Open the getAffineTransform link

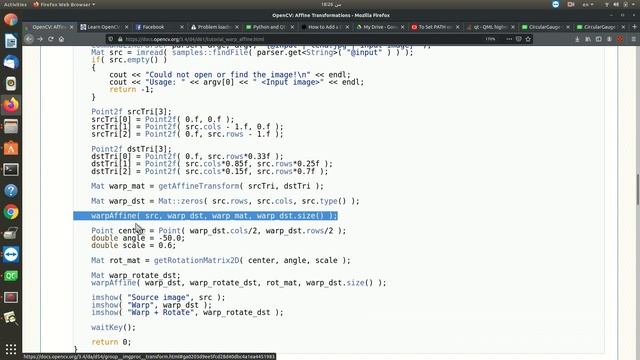click(x=198, y=186)
